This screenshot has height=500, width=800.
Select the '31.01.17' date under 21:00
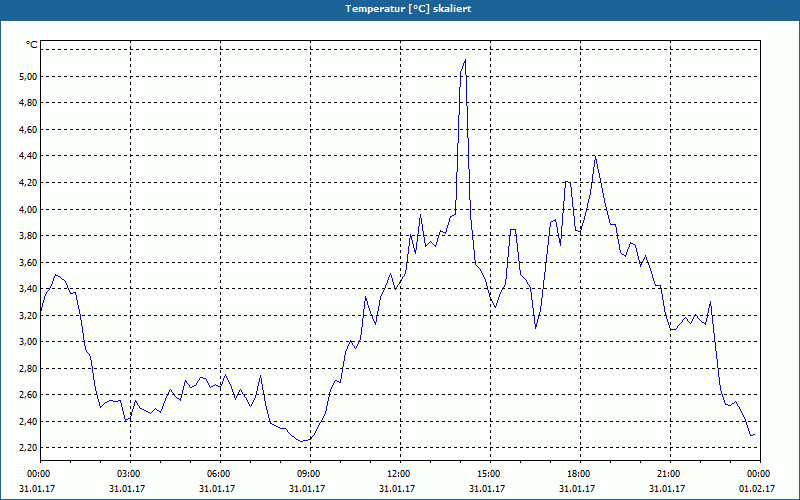point(666,489)
